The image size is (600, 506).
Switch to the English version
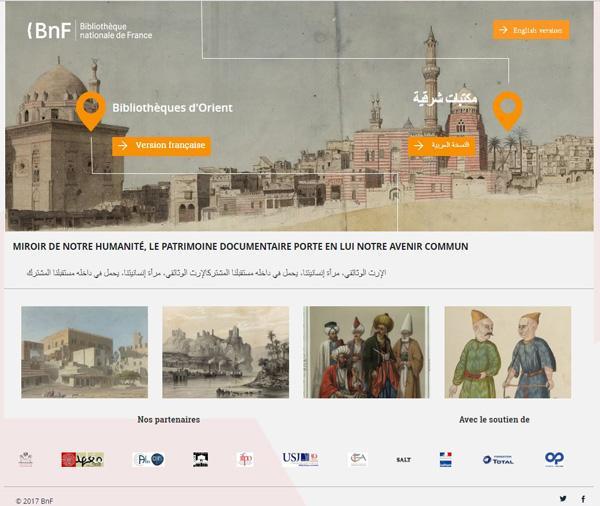tap(531, 30)
